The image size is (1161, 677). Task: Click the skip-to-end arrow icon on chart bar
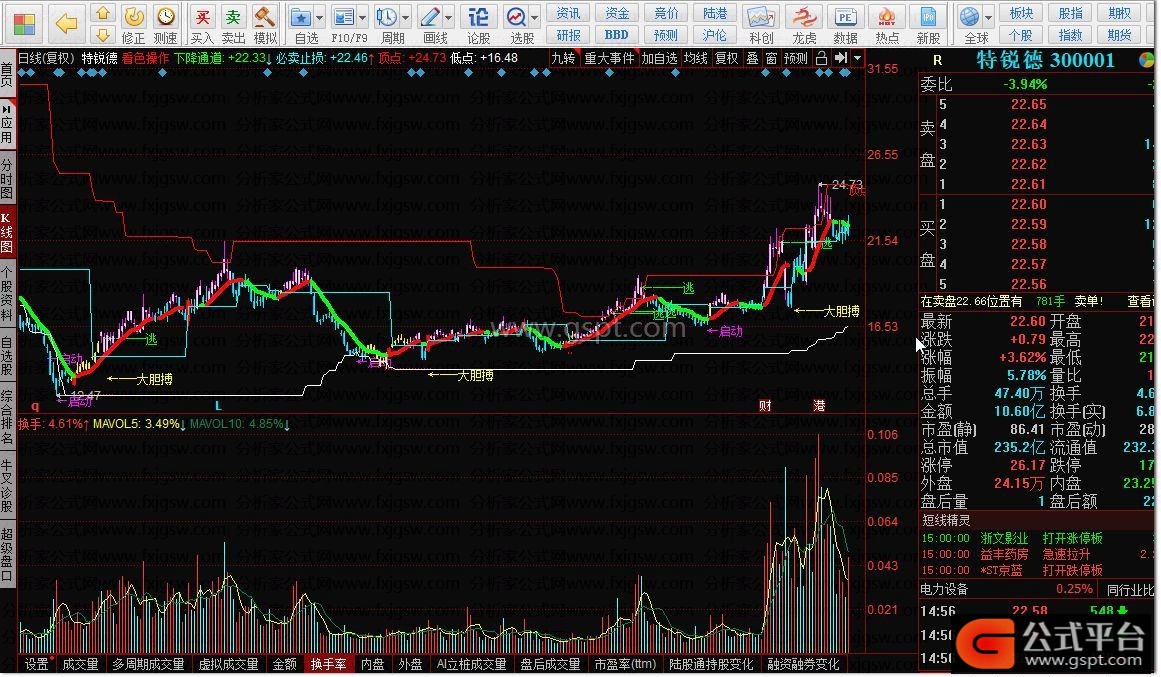coord(840,58)
